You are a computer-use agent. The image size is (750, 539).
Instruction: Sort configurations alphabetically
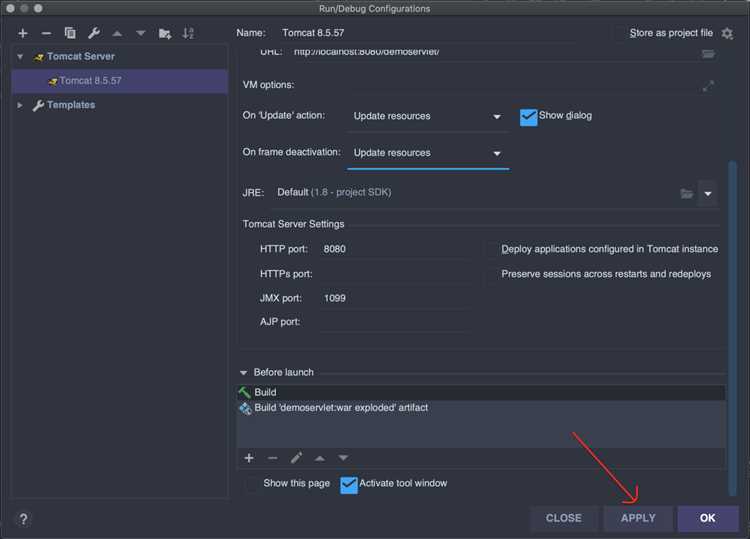point(188,33)
